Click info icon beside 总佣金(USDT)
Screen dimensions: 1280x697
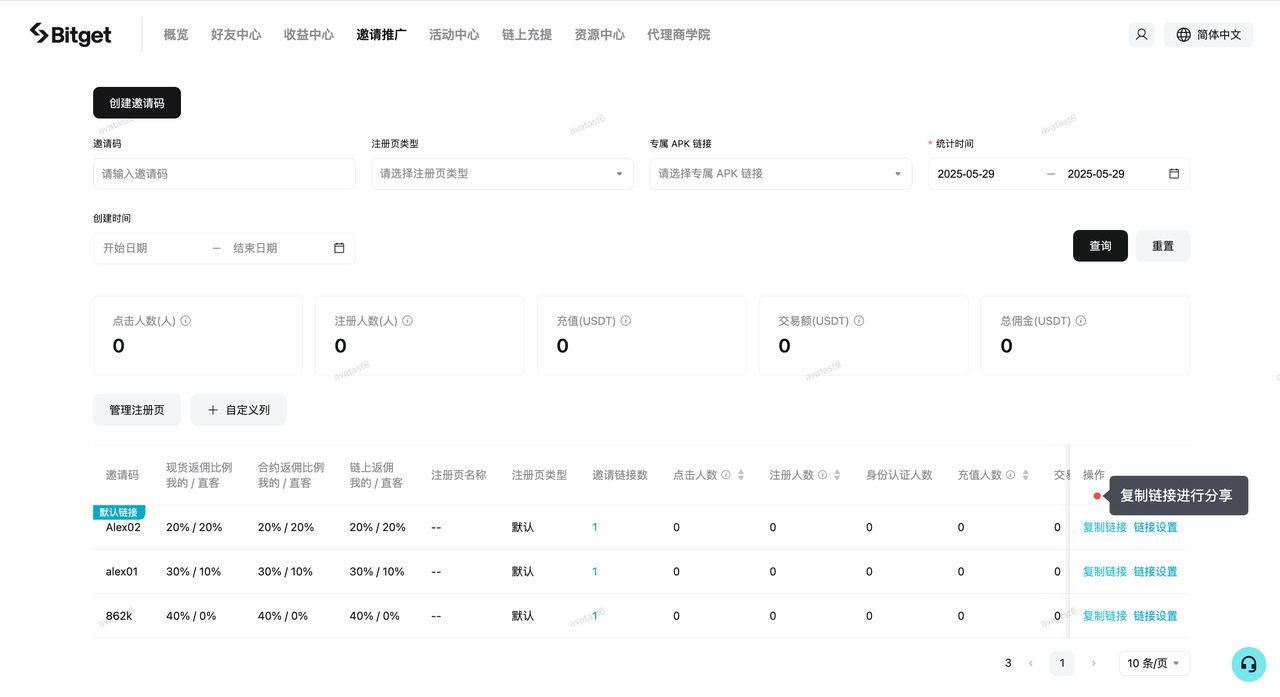[1081, 321]
